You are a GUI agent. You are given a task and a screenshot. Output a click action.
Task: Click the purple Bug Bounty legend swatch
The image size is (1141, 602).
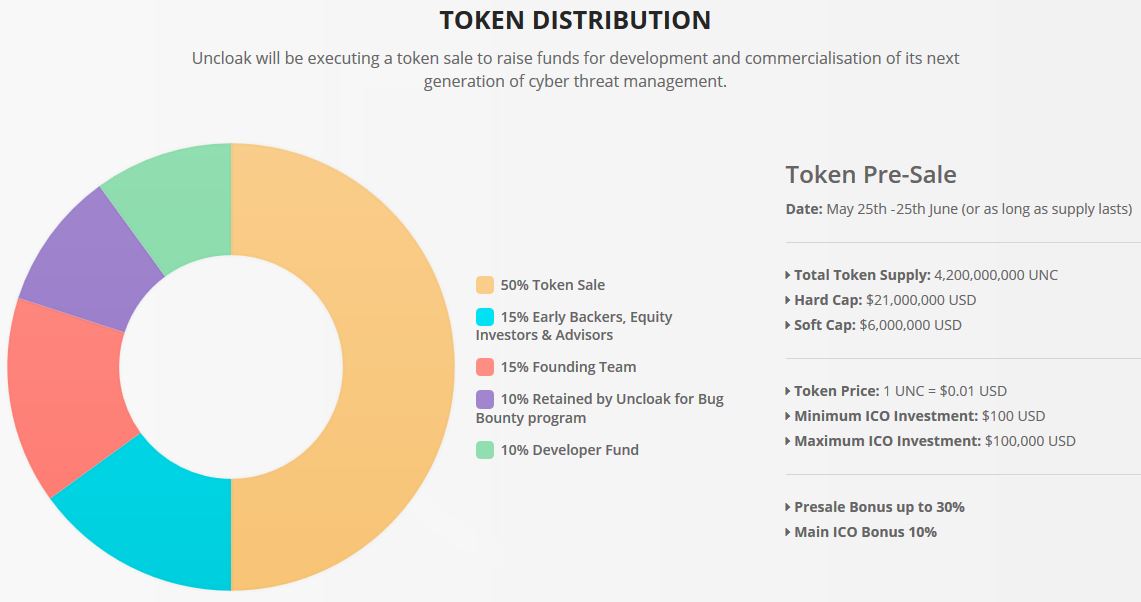pyautogui.click(x=485, y=399)
